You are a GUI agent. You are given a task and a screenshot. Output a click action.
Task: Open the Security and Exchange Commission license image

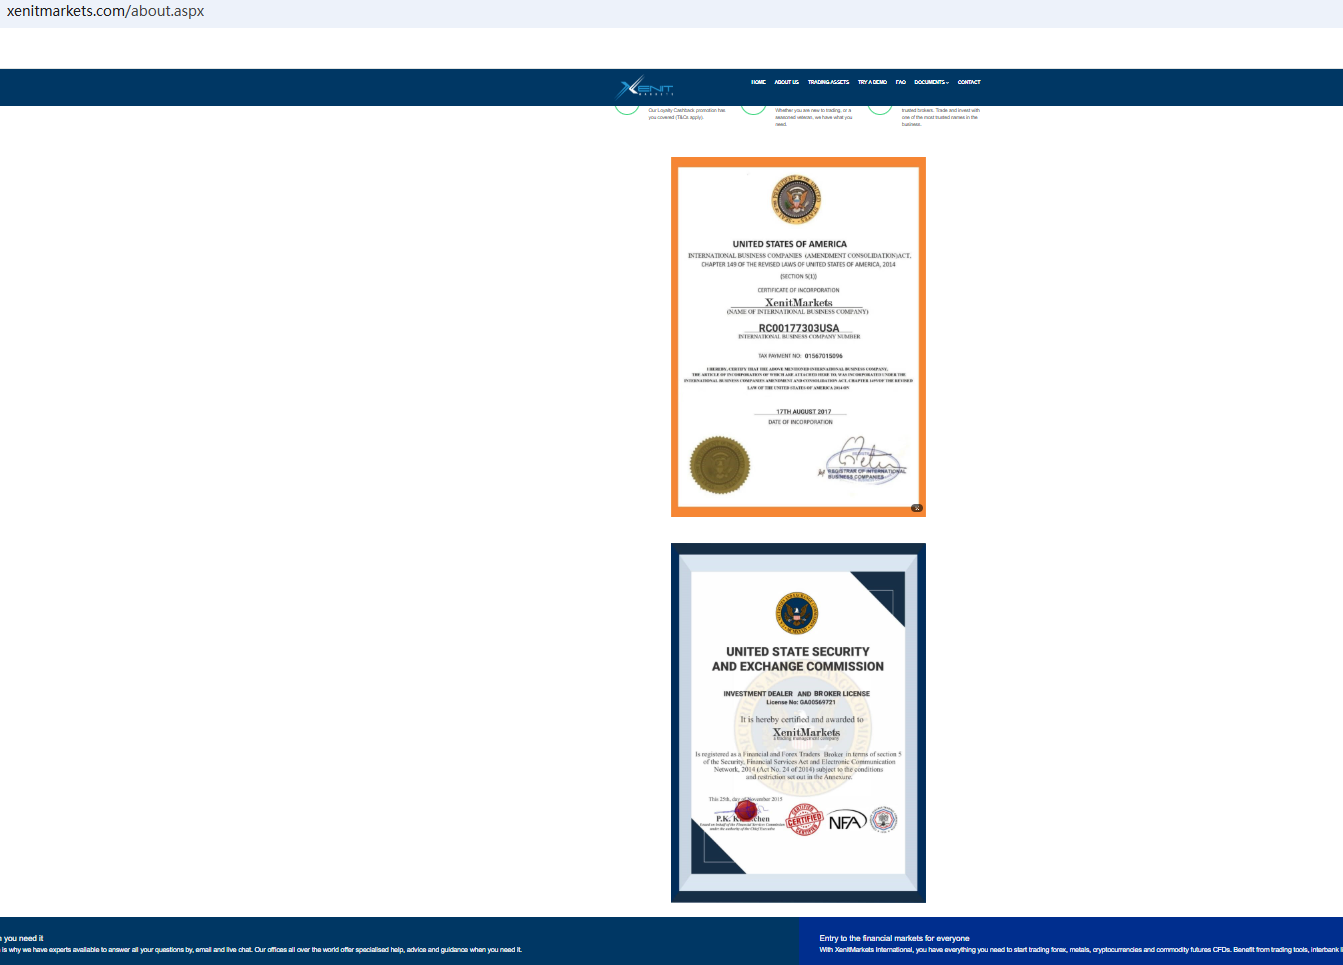pyautogui.click(x=798, y=723)
